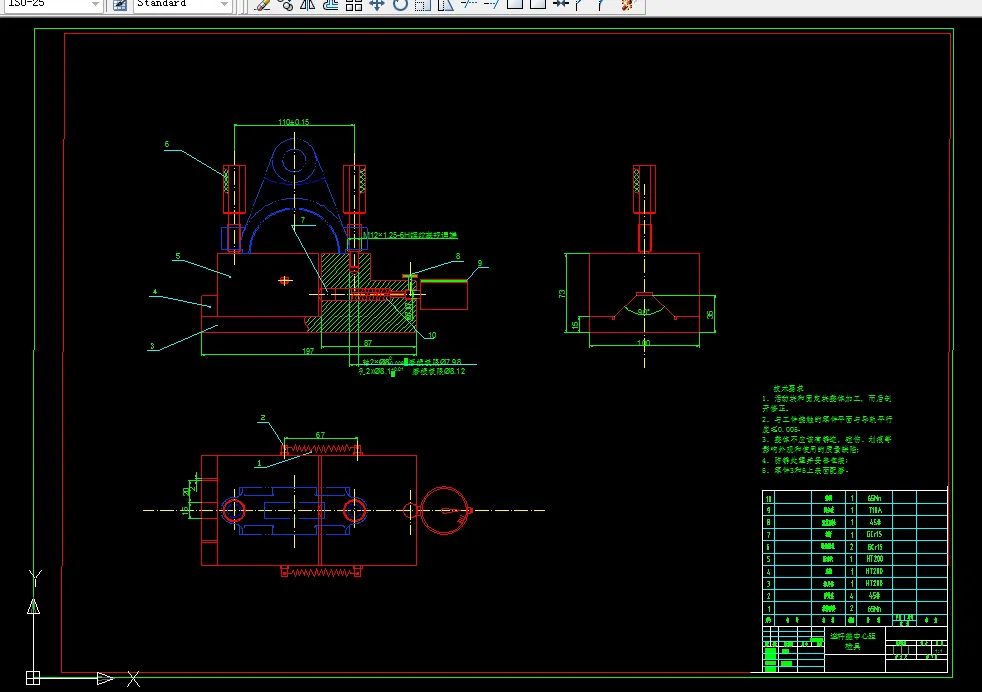Select balloon number 8 label

point(458,256)
